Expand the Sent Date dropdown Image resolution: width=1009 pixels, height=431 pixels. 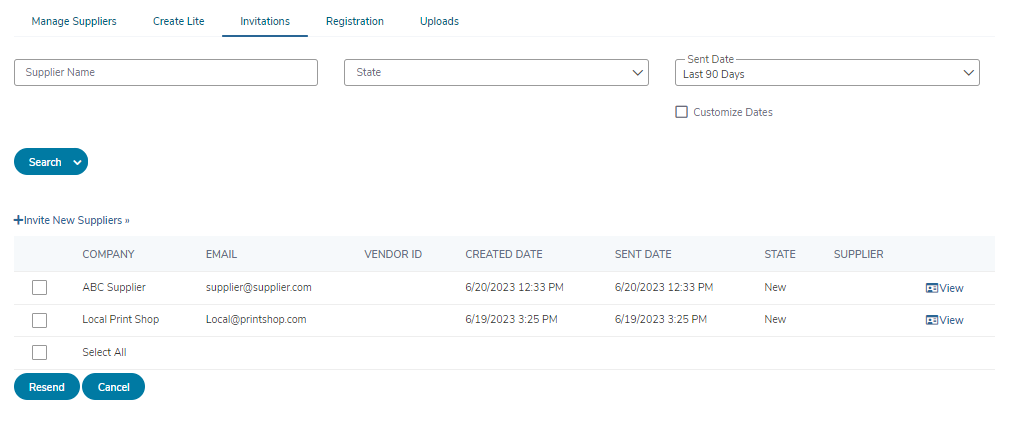tap(827, 73)
